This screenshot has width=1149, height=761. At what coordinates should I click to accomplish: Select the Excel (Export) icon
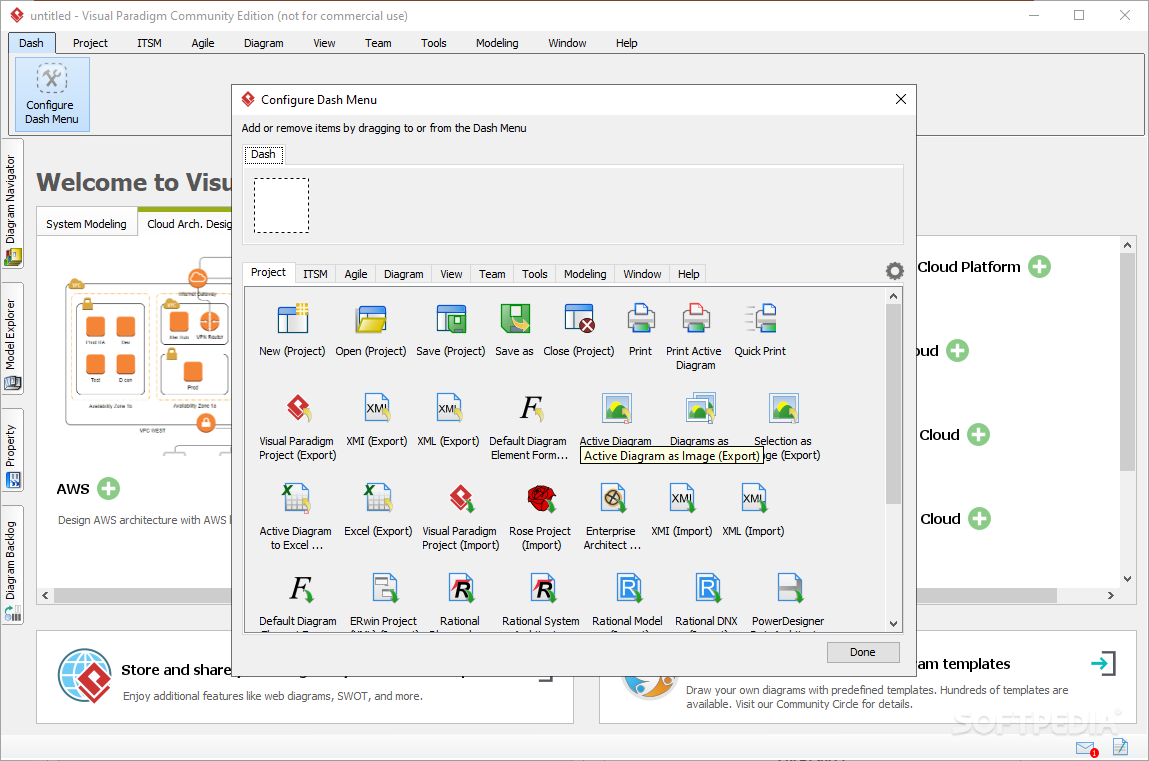[x=378, y=499]
